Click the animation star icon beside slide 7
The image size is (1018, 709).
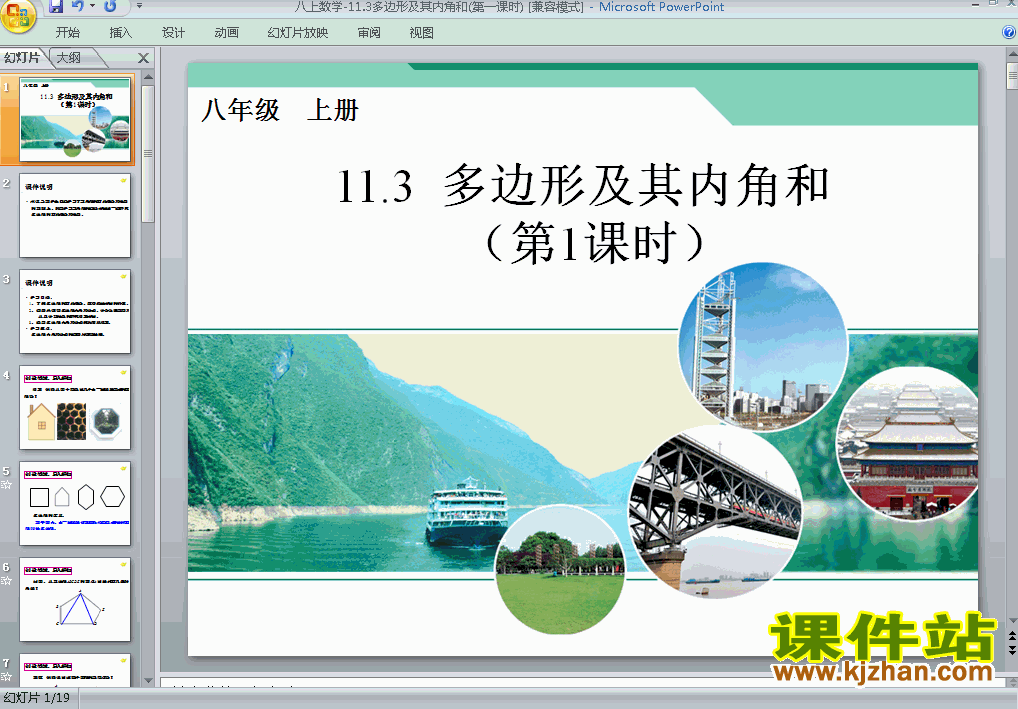point(6,677)
